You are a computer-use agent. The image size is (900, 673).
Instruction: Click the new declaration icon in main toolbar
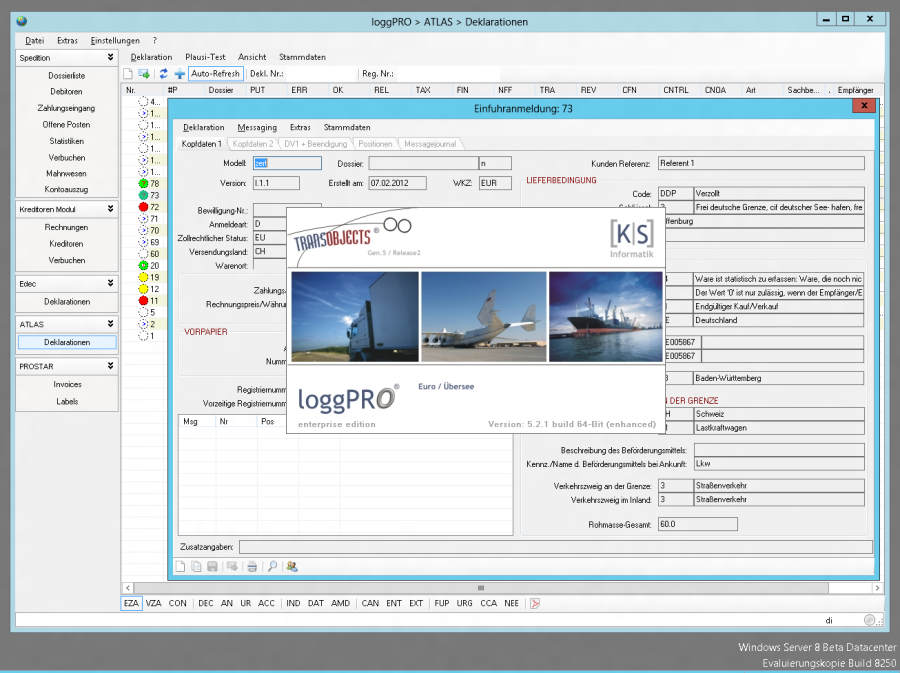pos(128,73)
